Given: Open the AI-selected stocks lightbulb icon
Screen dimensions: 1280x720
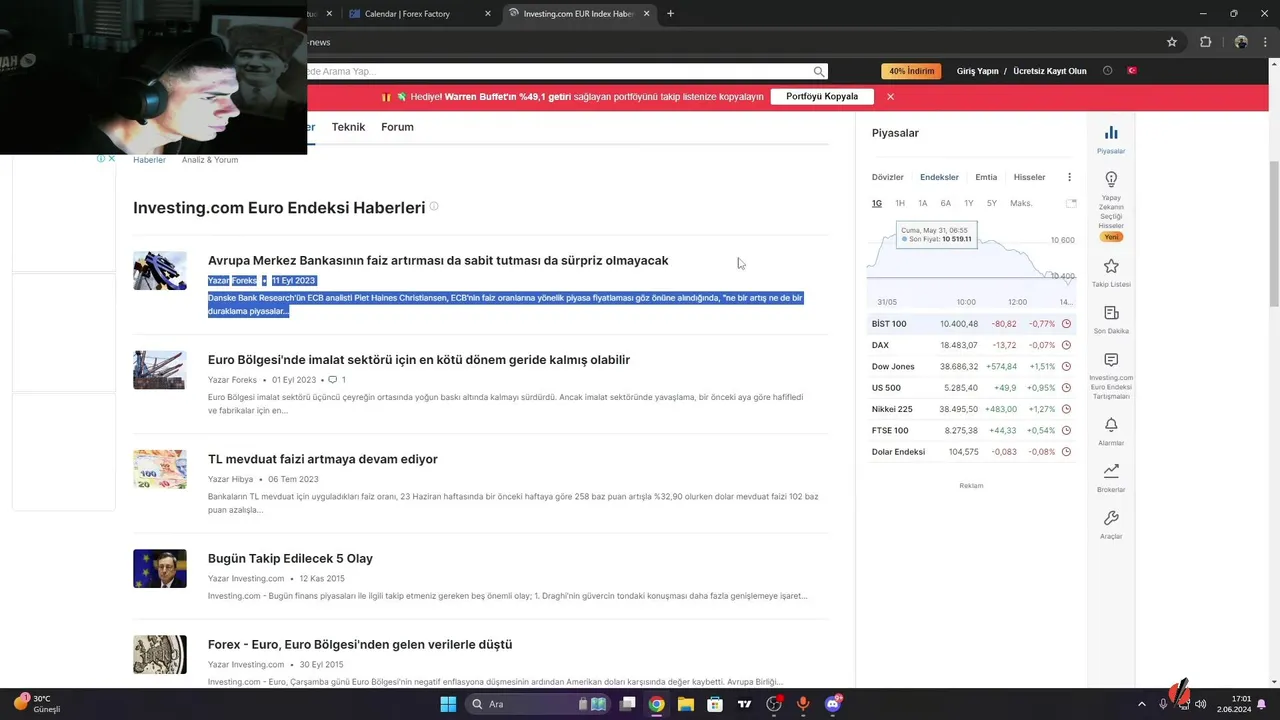Looking at the screenshot, I should pyautogui.click(x=1111, y=179).
